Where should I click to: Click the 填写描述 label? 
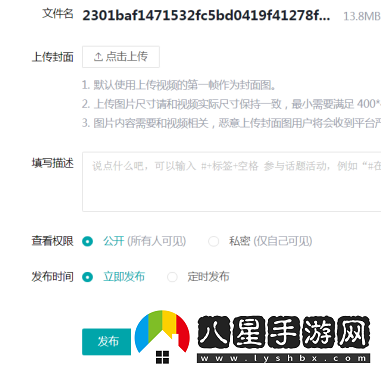(53, 163)
